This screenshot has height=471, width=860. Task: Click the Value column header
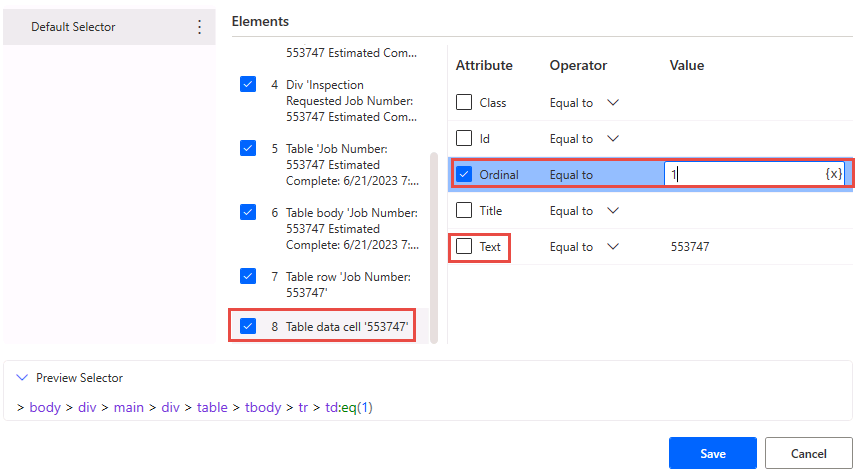[x=687, y=65]
